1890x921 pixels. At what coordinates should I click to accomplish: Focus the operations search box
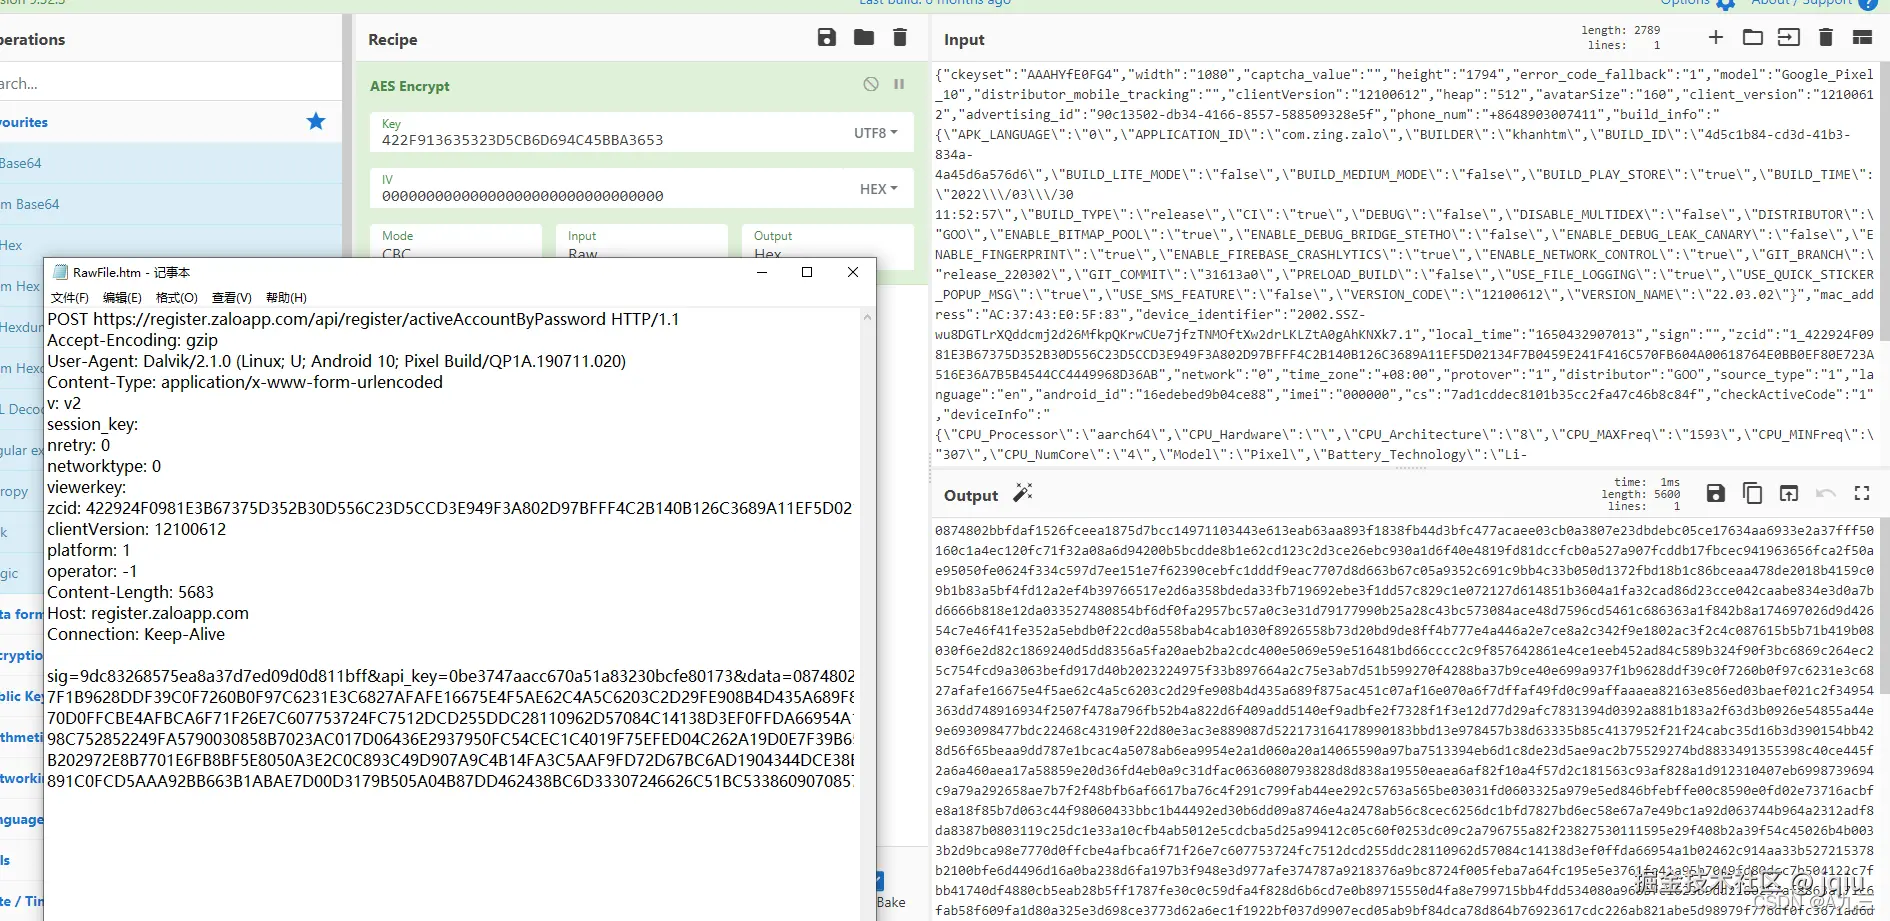[x=170, y=83]
